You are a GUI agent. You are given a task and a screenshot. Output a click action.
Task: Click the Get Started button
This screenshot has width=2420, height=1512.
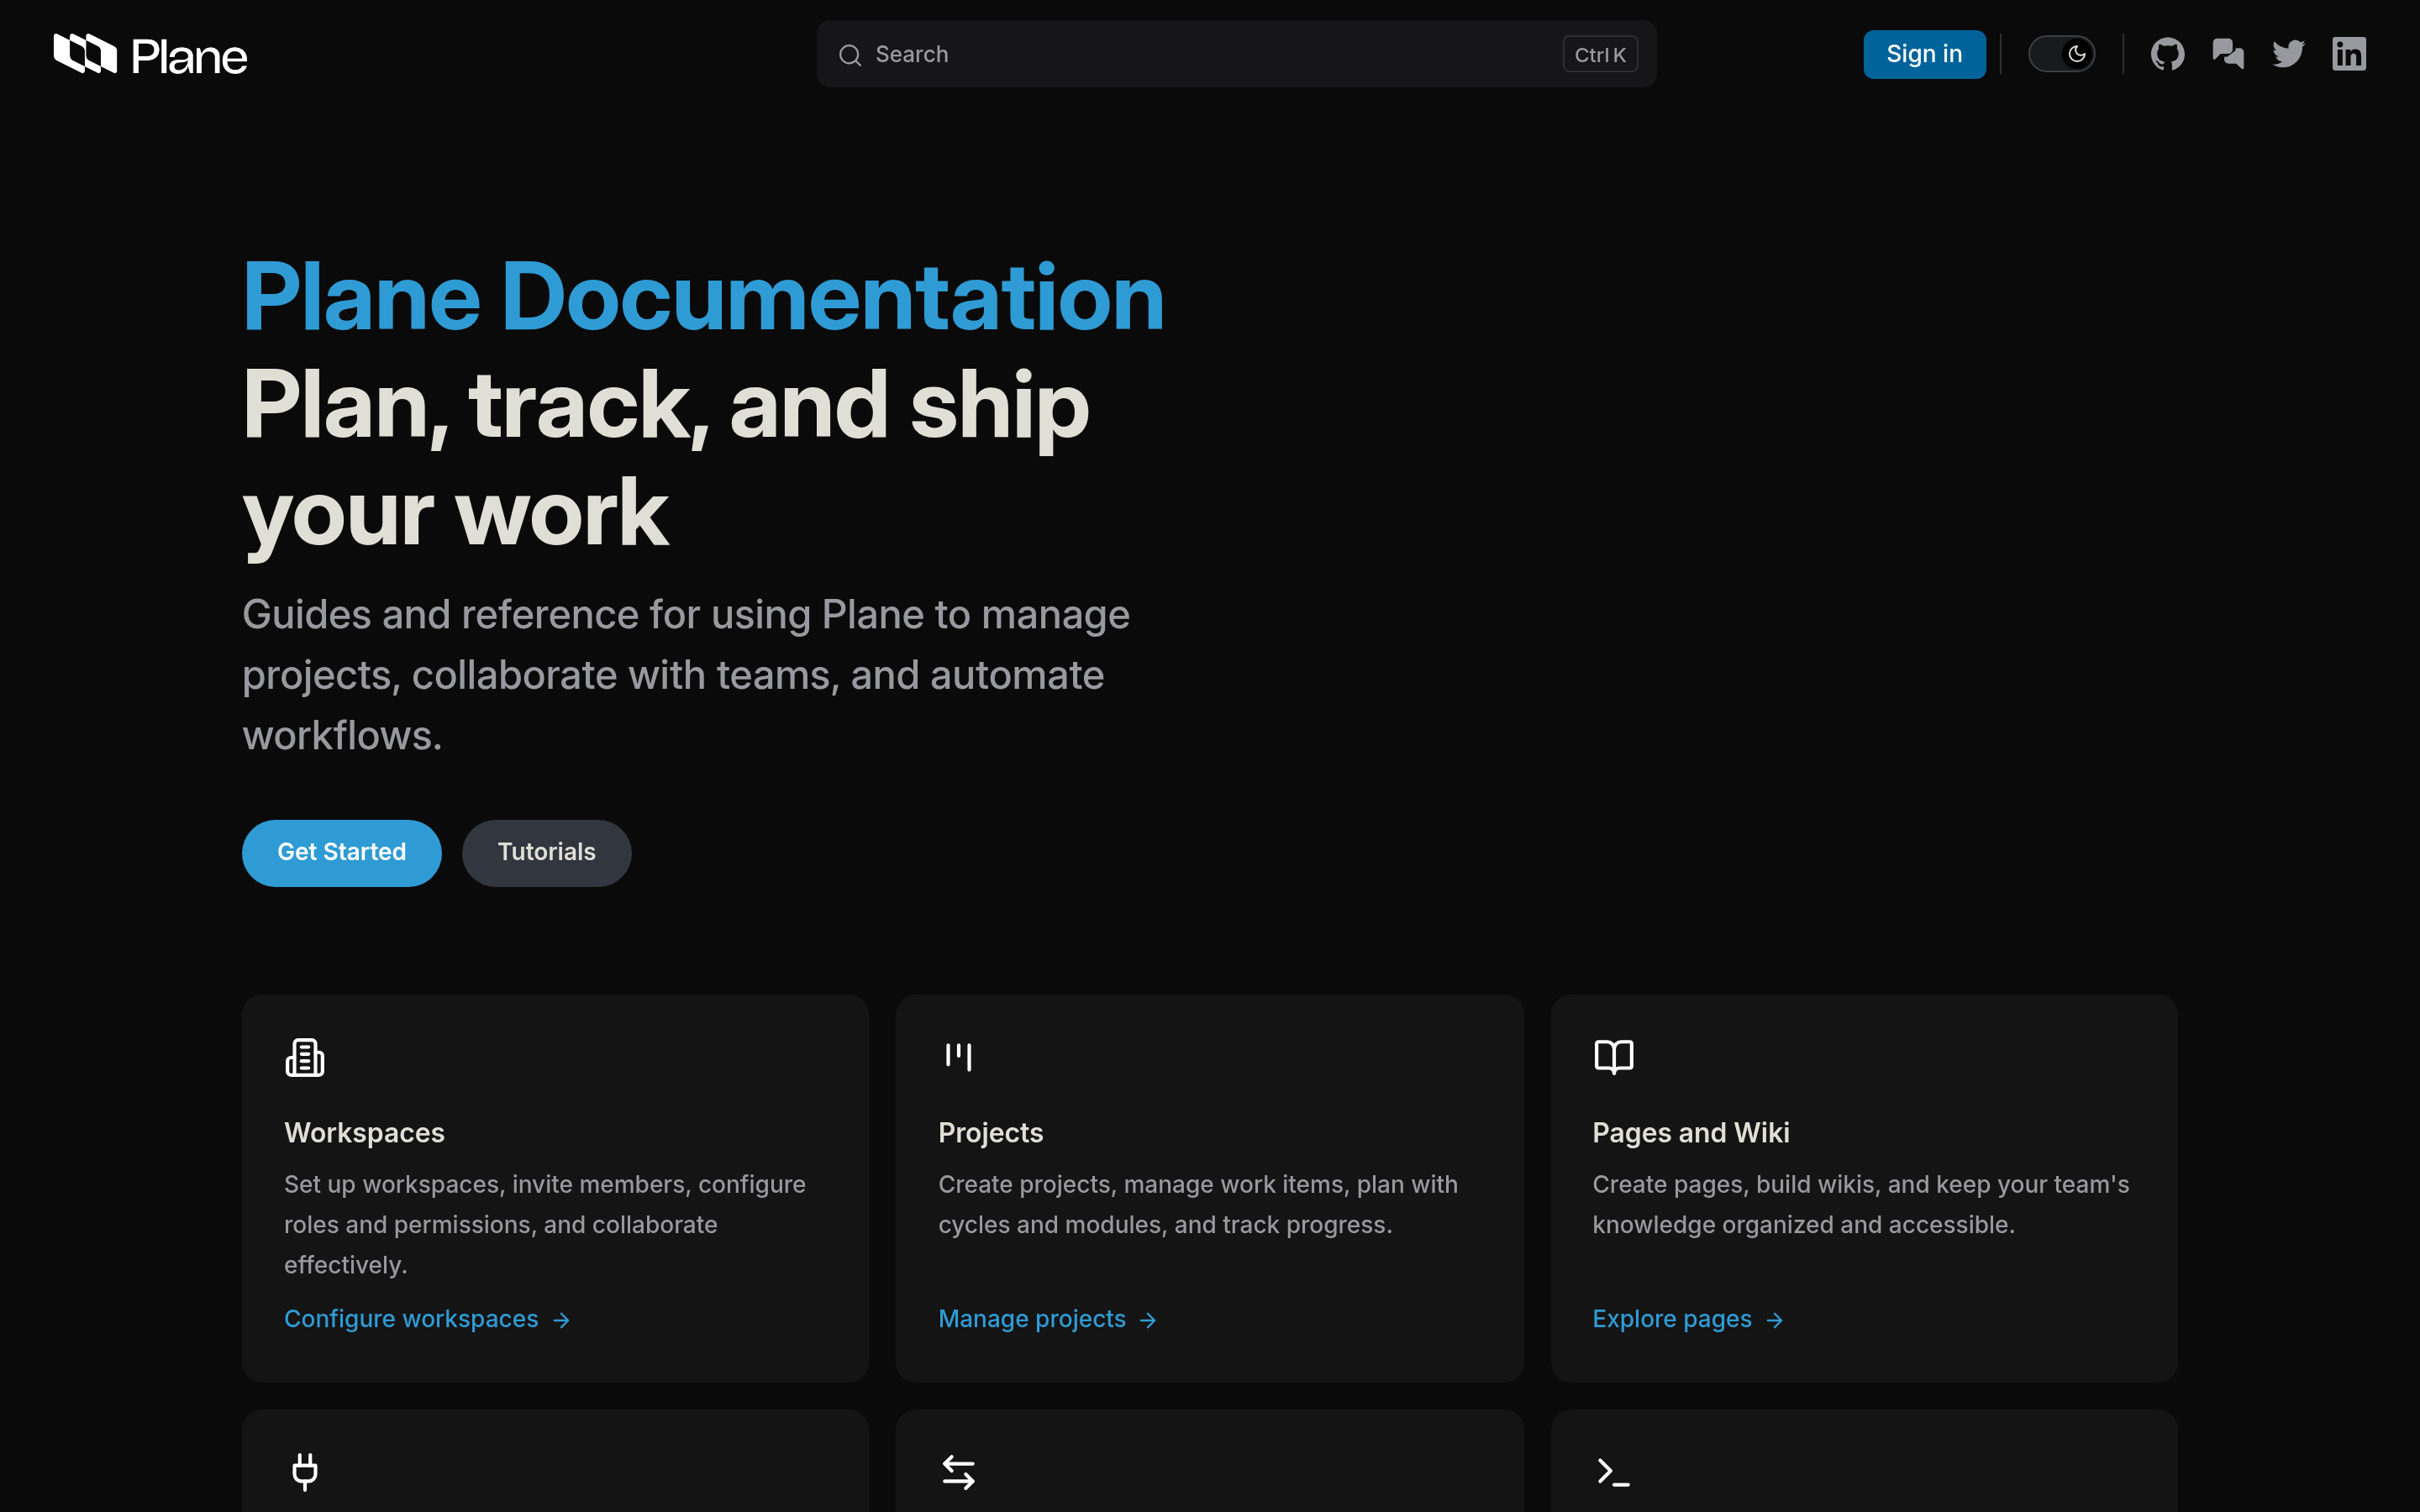pyautogui.click(x=342, y=853)
